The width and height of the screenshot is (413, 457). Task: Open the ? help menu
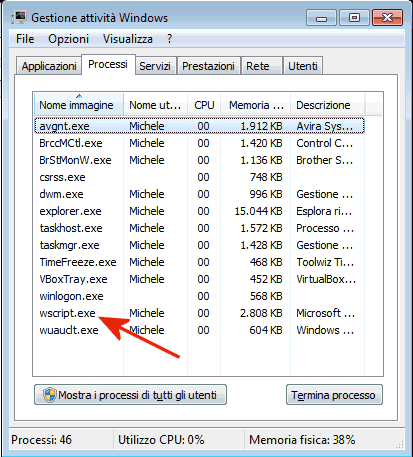tap(169, 39)
